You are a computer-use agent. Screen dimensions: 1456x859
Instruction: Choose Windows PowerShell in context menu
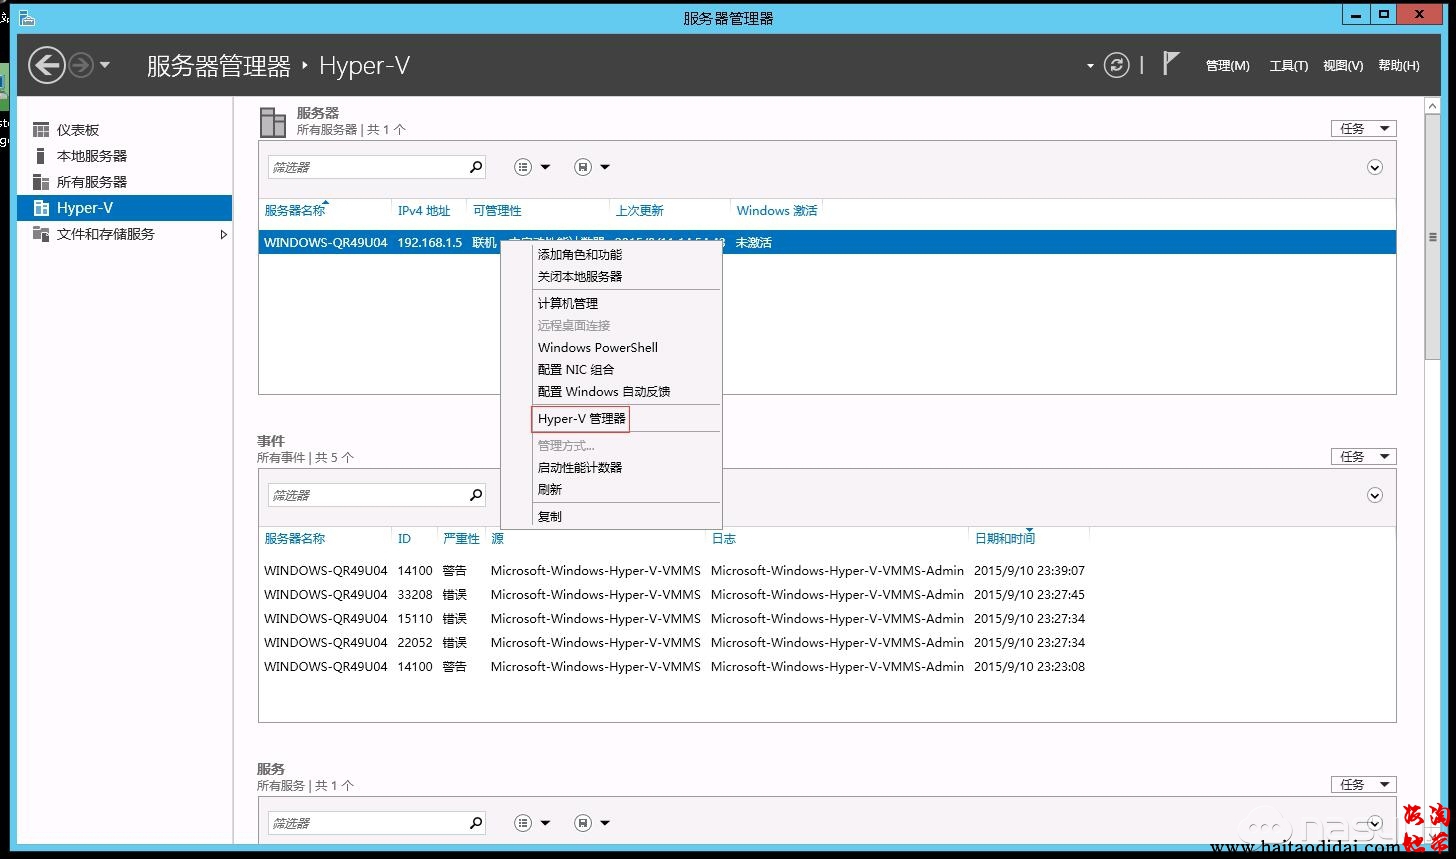click(597, 347)
